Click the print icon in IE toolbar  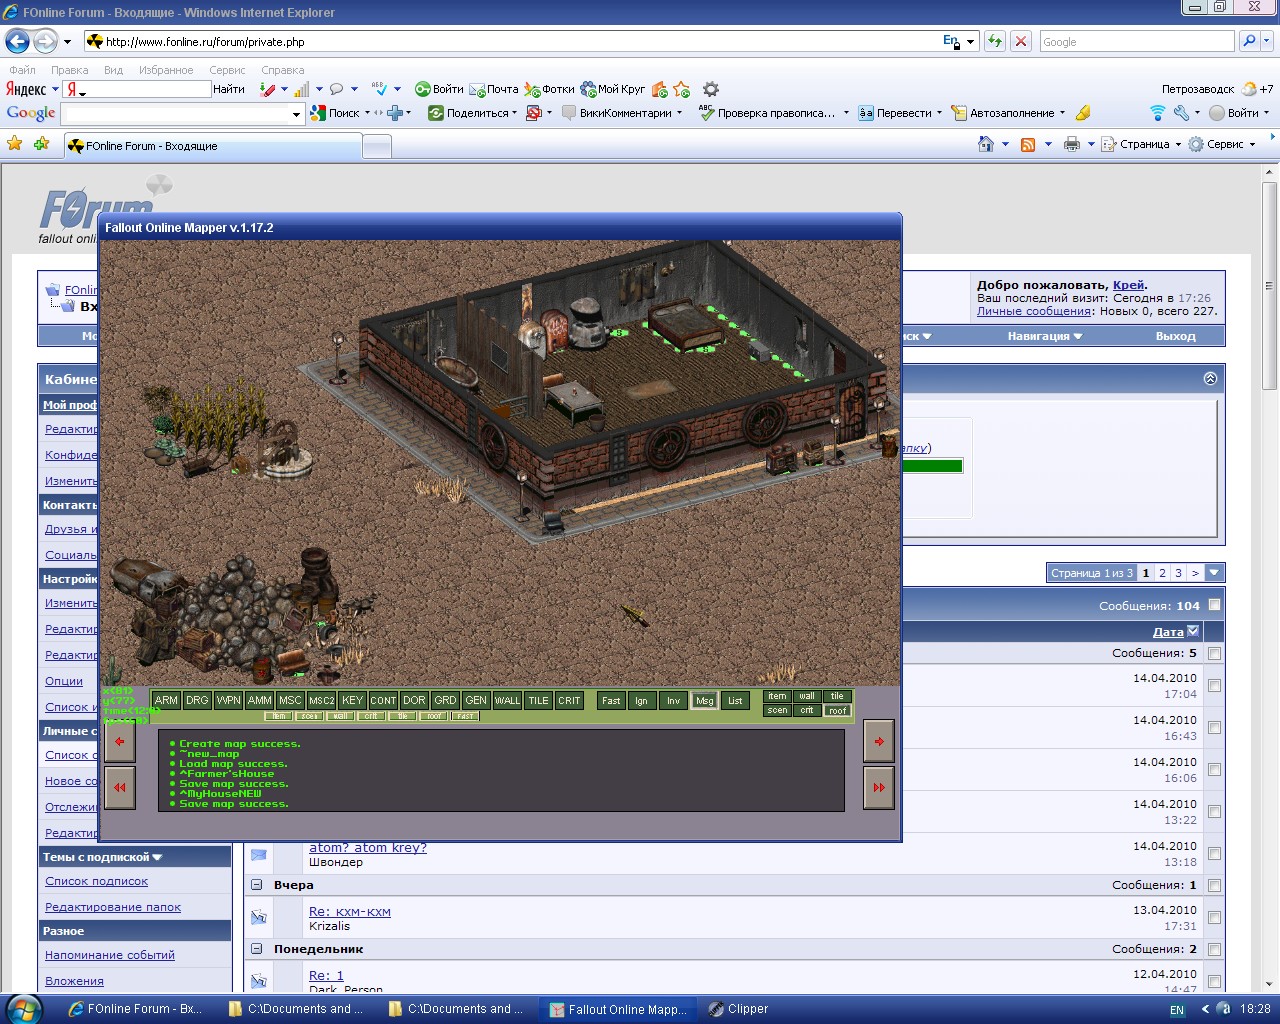pos(1072,145)
